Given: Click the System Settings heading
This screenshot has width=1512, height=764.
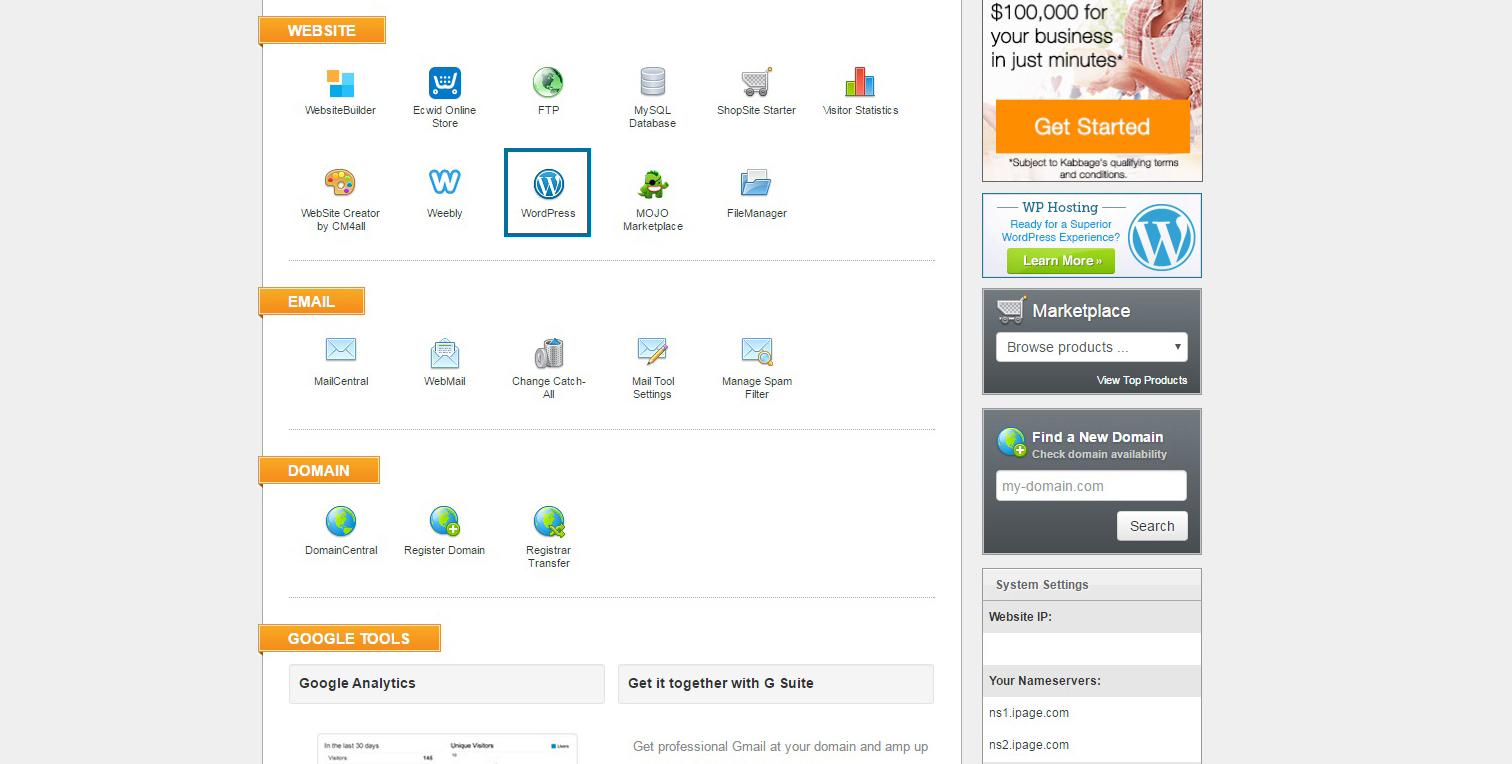Looking at the screenshot, I should 1042,585.
